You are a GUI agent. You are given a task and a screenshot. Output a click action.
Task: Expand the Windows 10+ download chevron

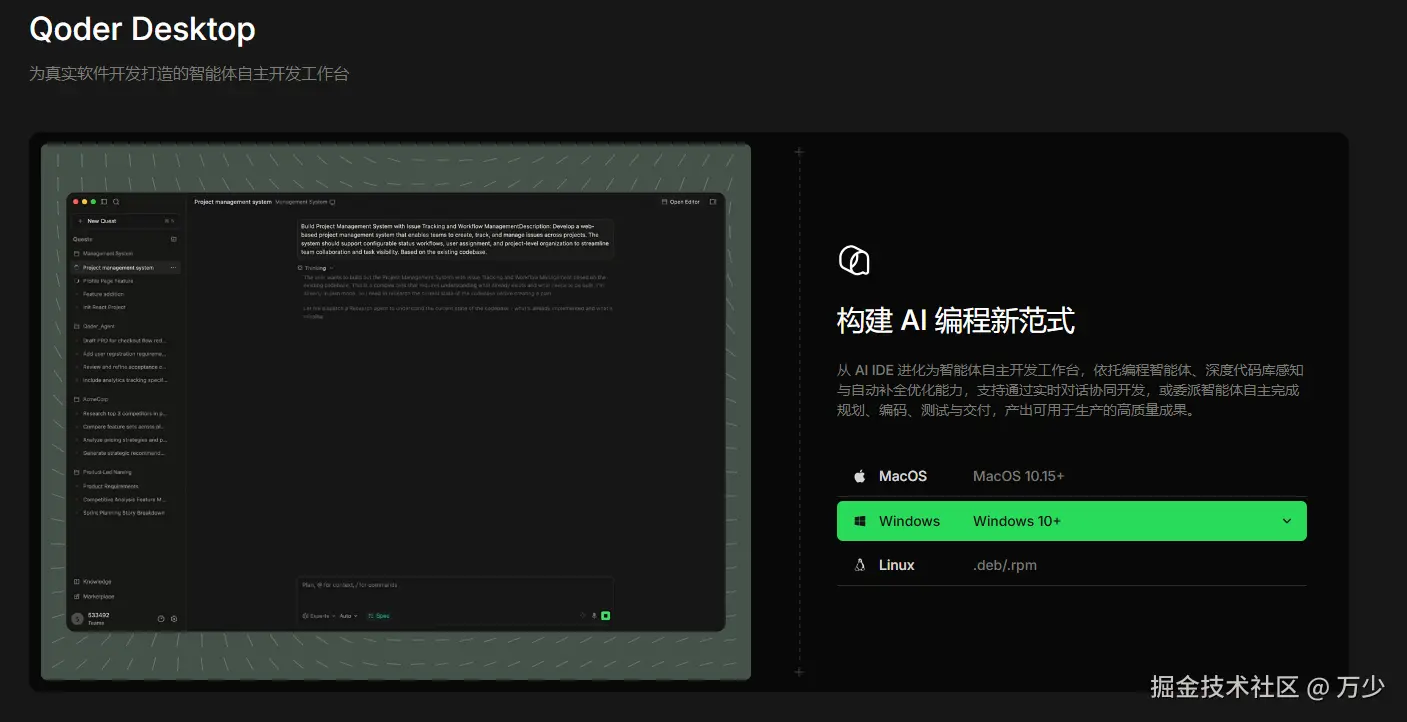pyautogui.click(x=1287, y=521)
